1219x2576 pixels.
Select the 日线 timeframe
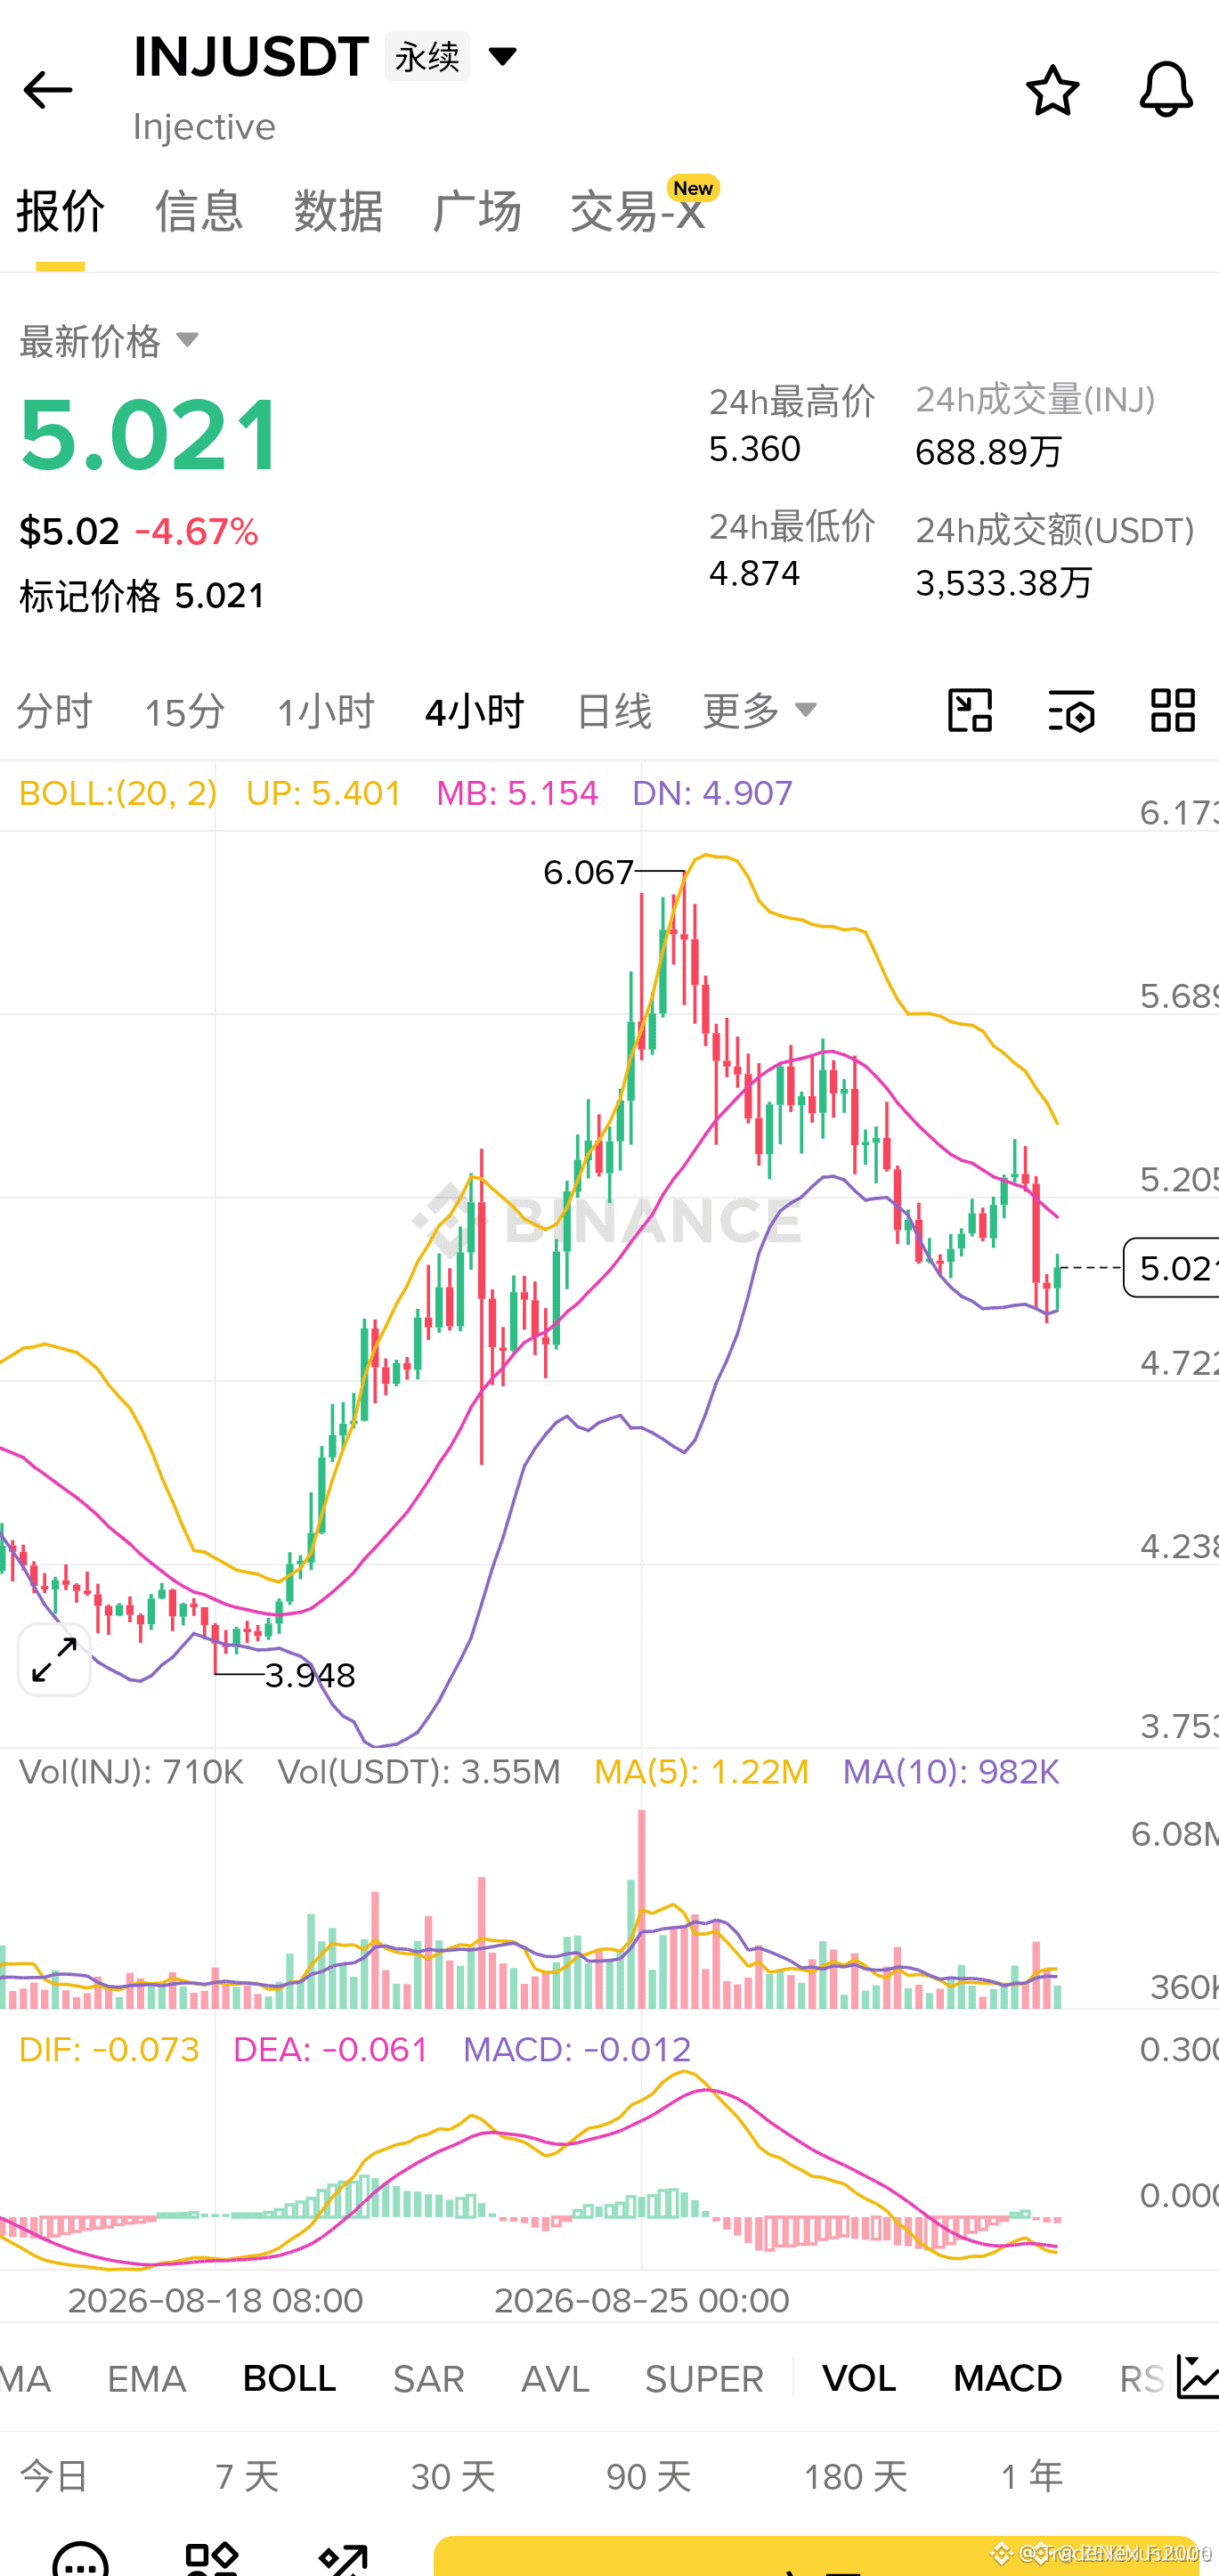(614, 711)
